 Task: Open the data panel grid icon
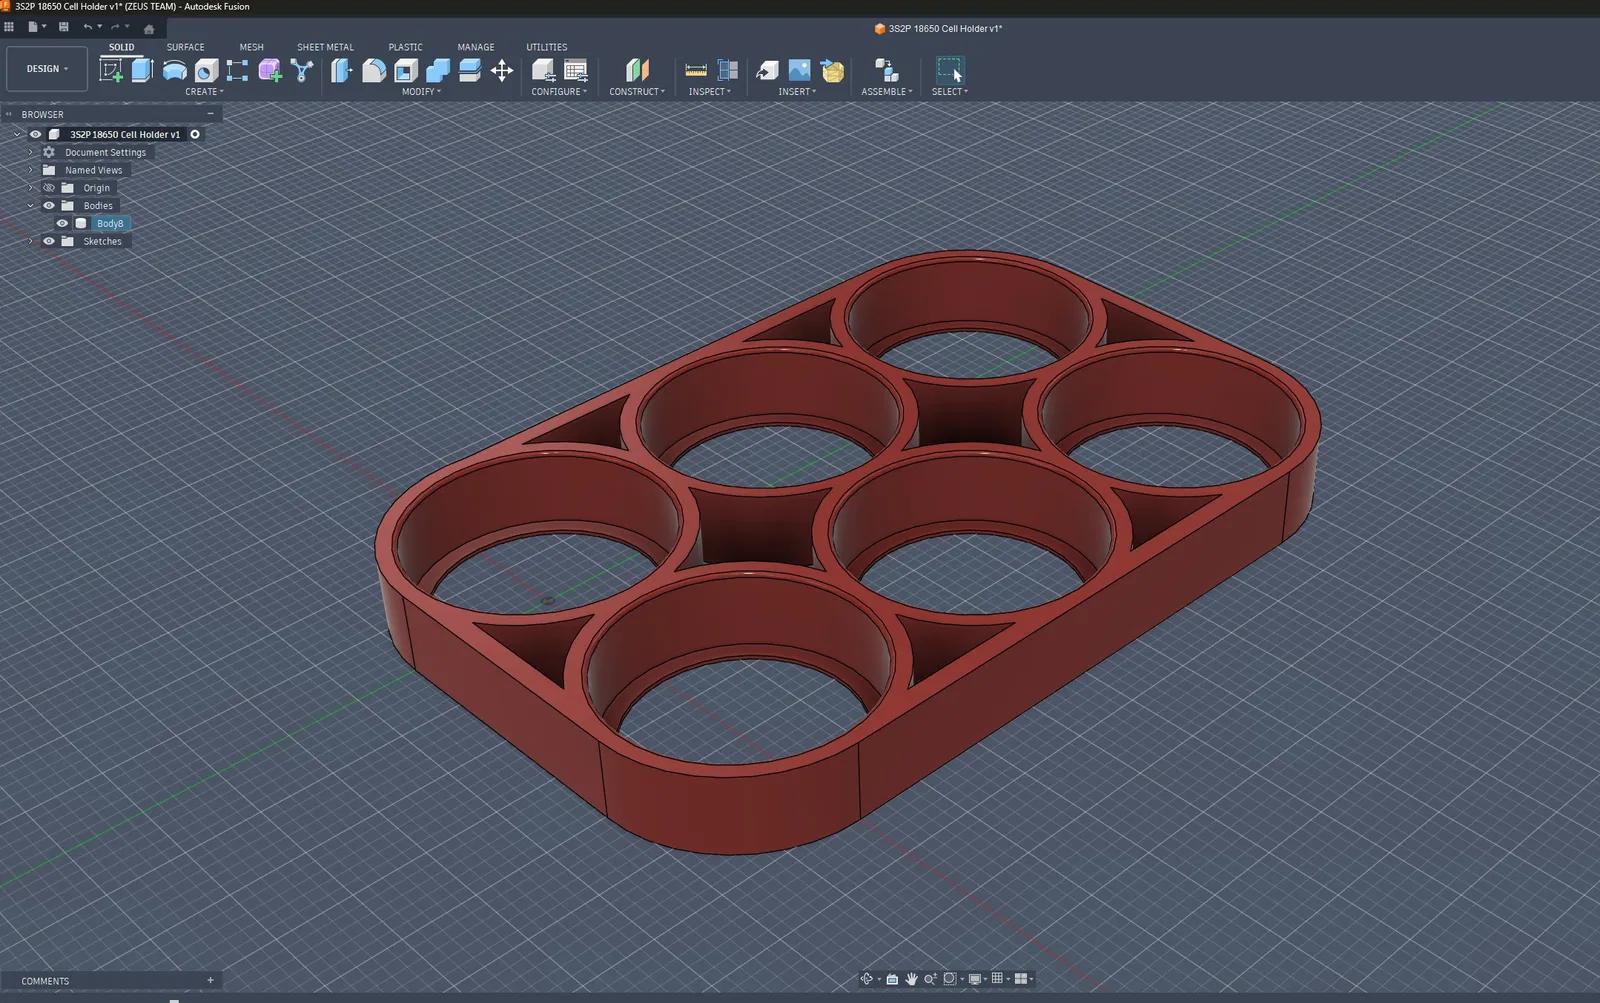pos(9,27)
